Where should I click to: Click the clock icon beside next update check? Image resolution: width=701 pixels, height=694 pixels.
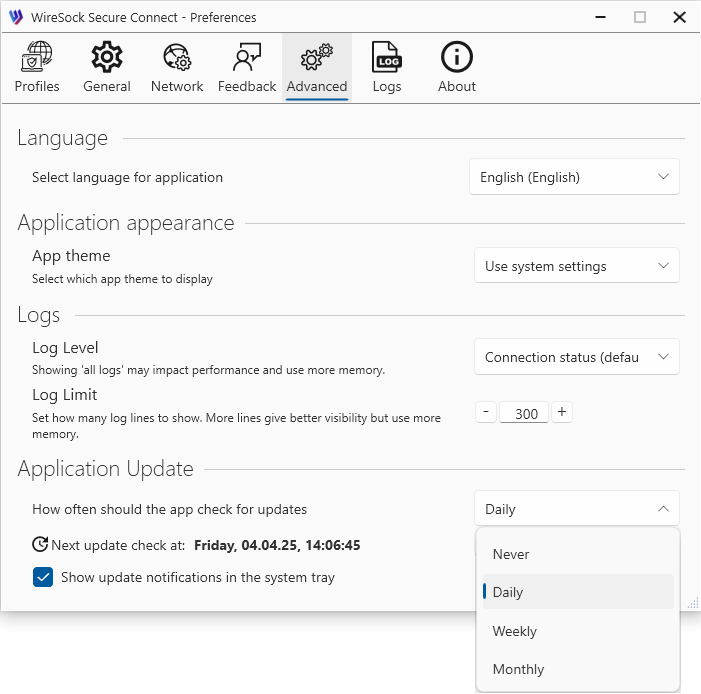[40, 544]
